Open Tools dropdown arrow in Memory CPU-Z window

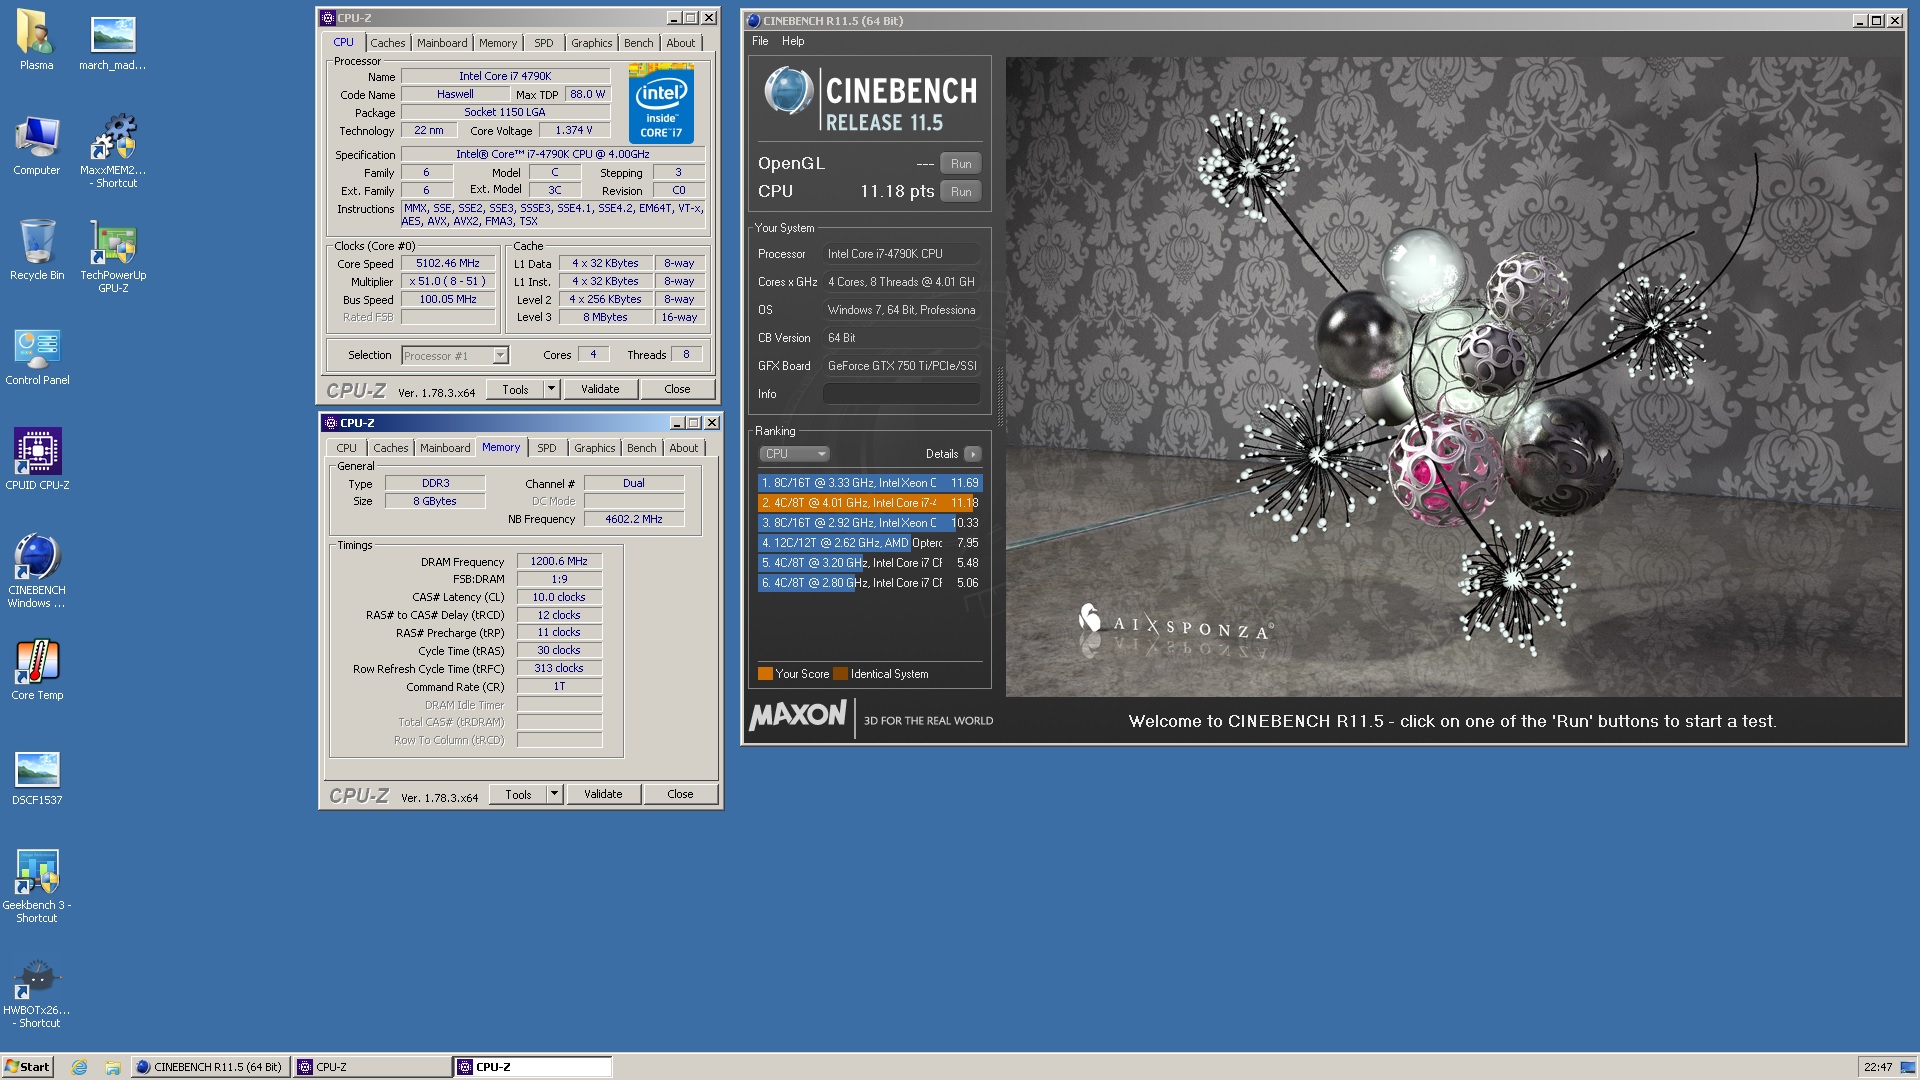click(554, 794)
